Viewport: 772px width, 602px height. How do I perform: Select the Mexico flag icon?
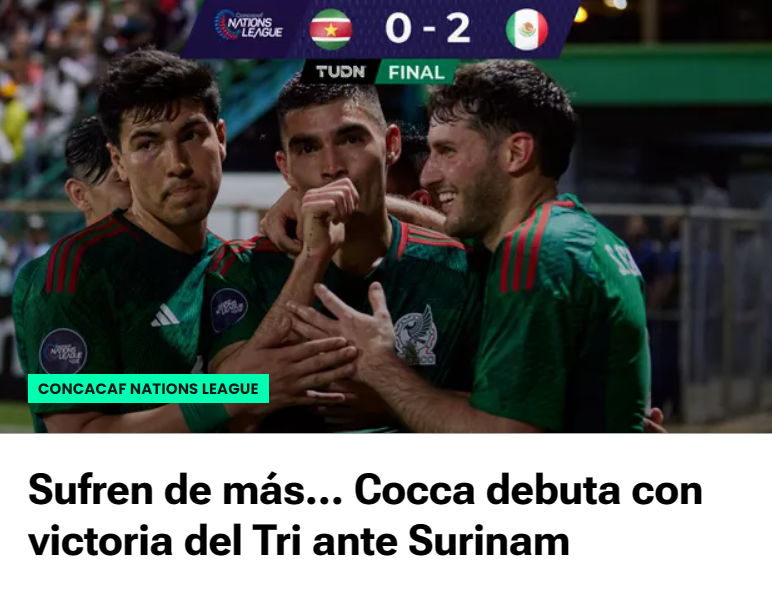(x=527, y=30)
